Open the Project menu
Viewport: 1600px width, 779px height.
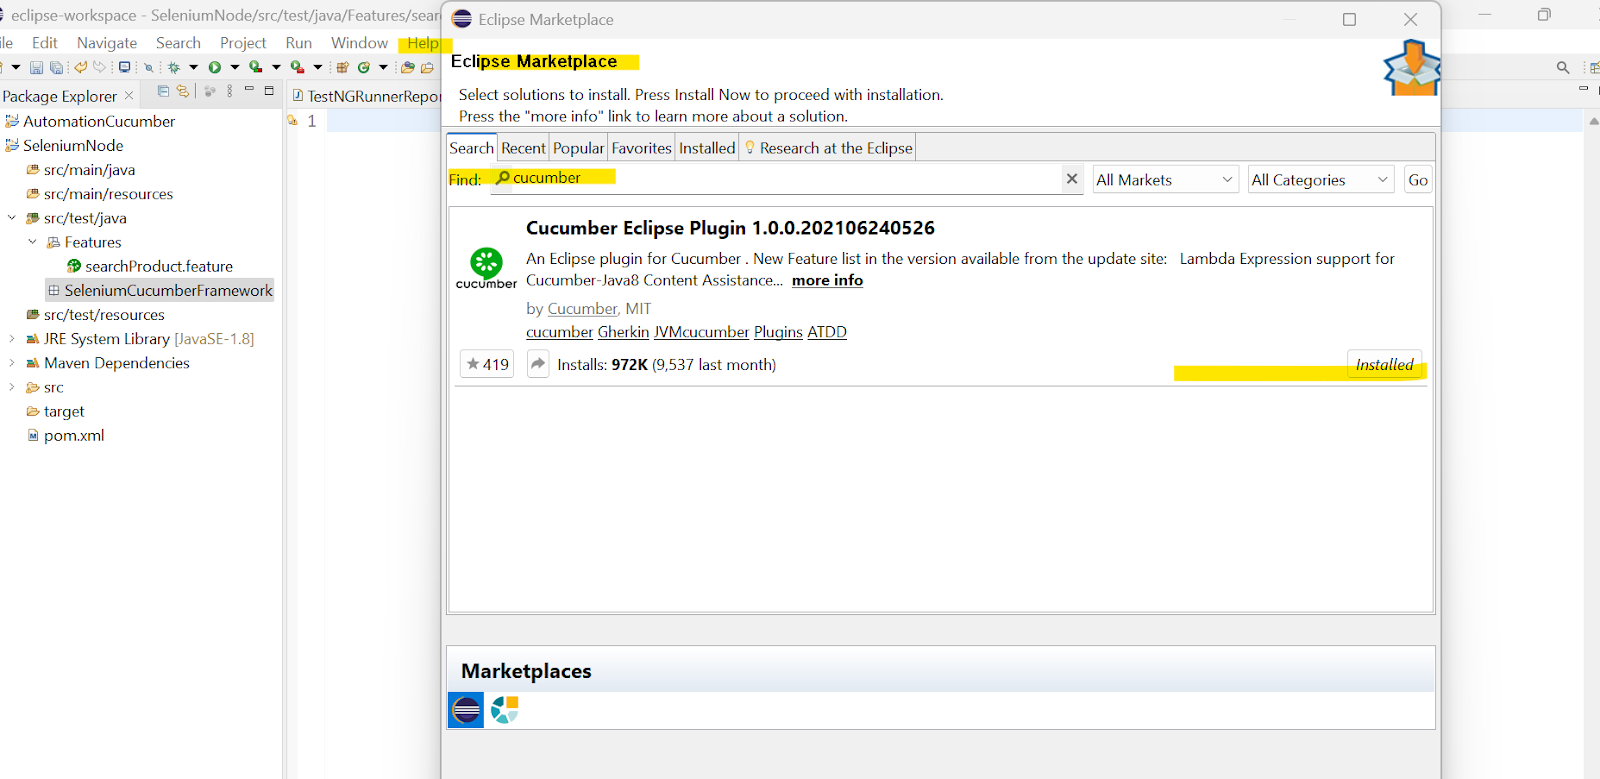click(243, 43)
